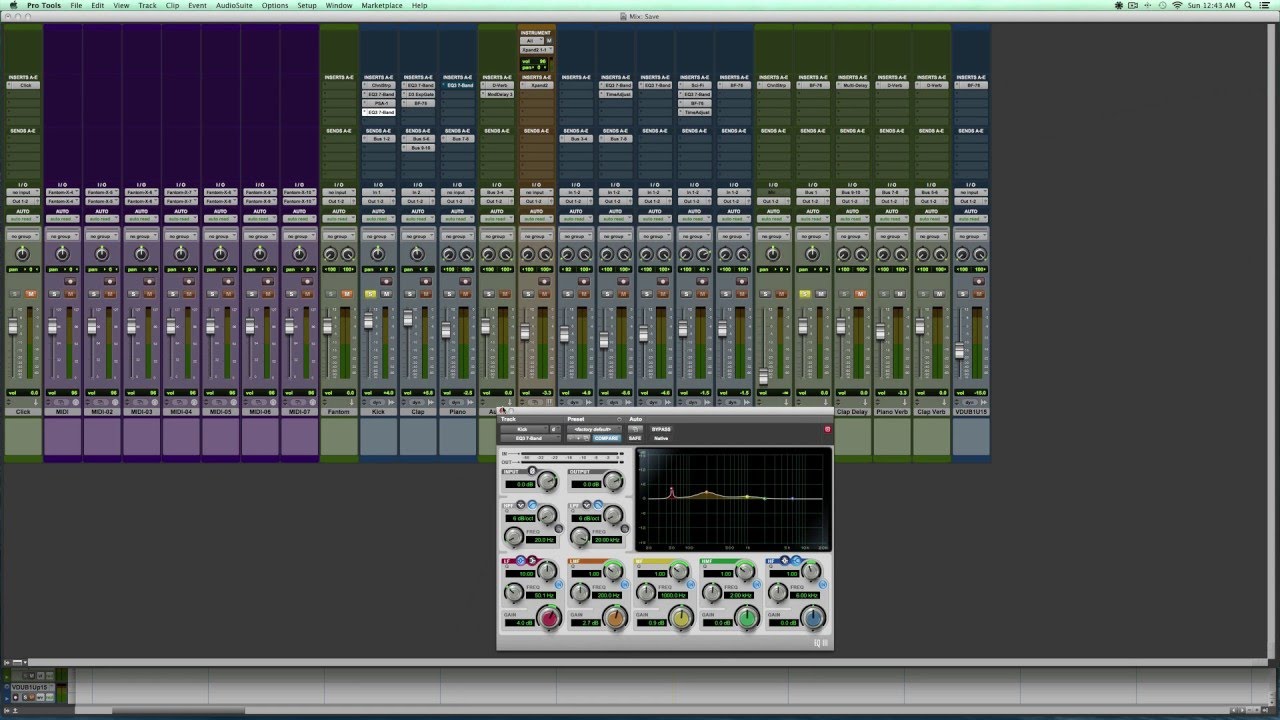Toggle the LMF band IN button
This screenshot has width=1280, height=720.
625,584
